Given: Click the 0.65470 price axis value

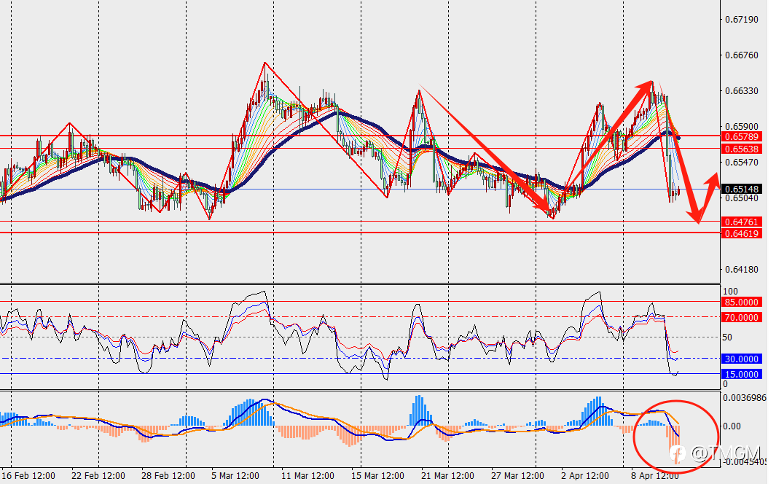Looking at the screenshot, I should [742, 162].
